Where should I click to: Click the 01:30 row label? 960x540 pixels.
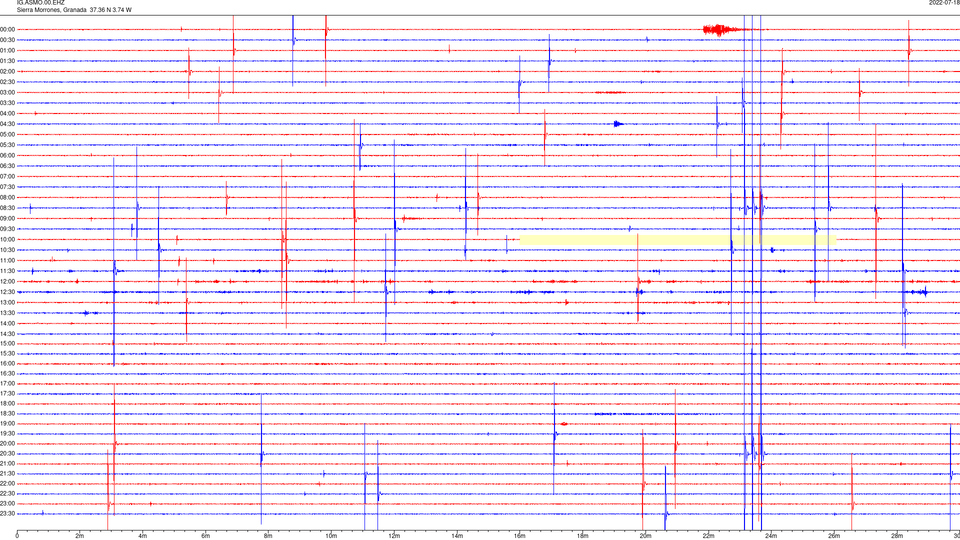point(8,61)
